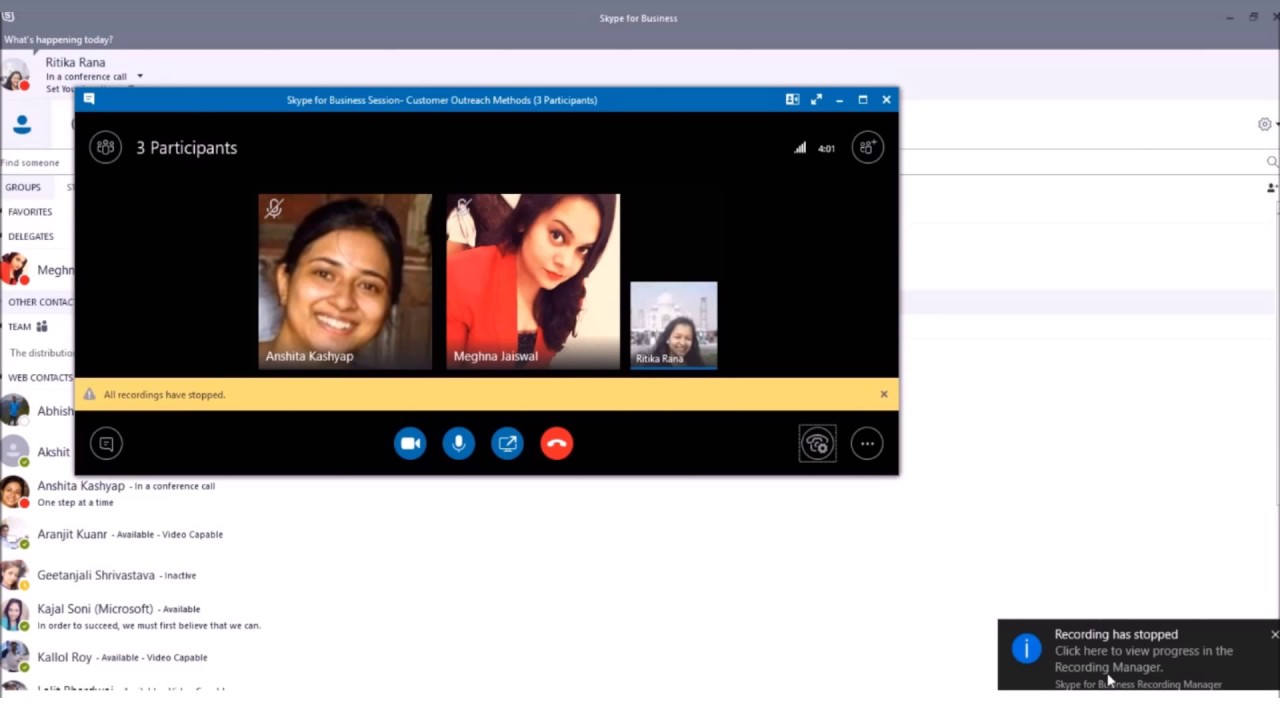The image size is (1280, 720).
Task: Click the blue info icon in notification
Action: click(x=1026, y=649)
